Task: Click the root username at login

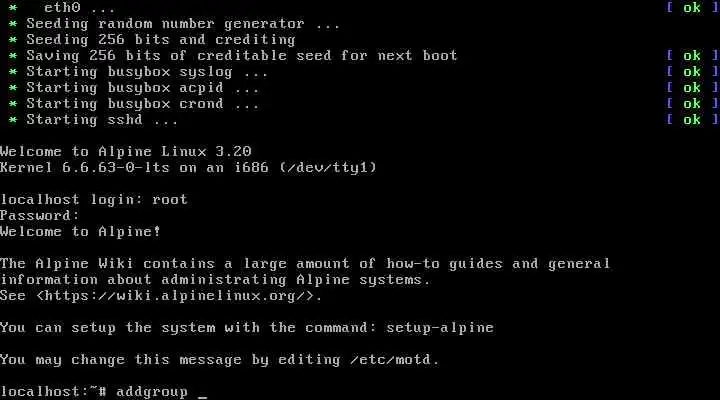Action: point(170,199)
